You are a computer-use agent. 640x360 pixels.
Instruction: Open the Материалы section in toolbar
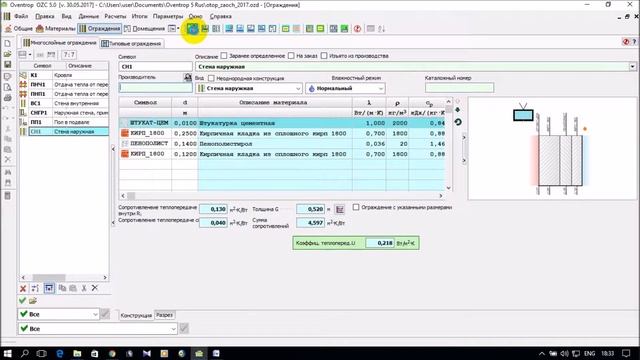click(56, 29)
